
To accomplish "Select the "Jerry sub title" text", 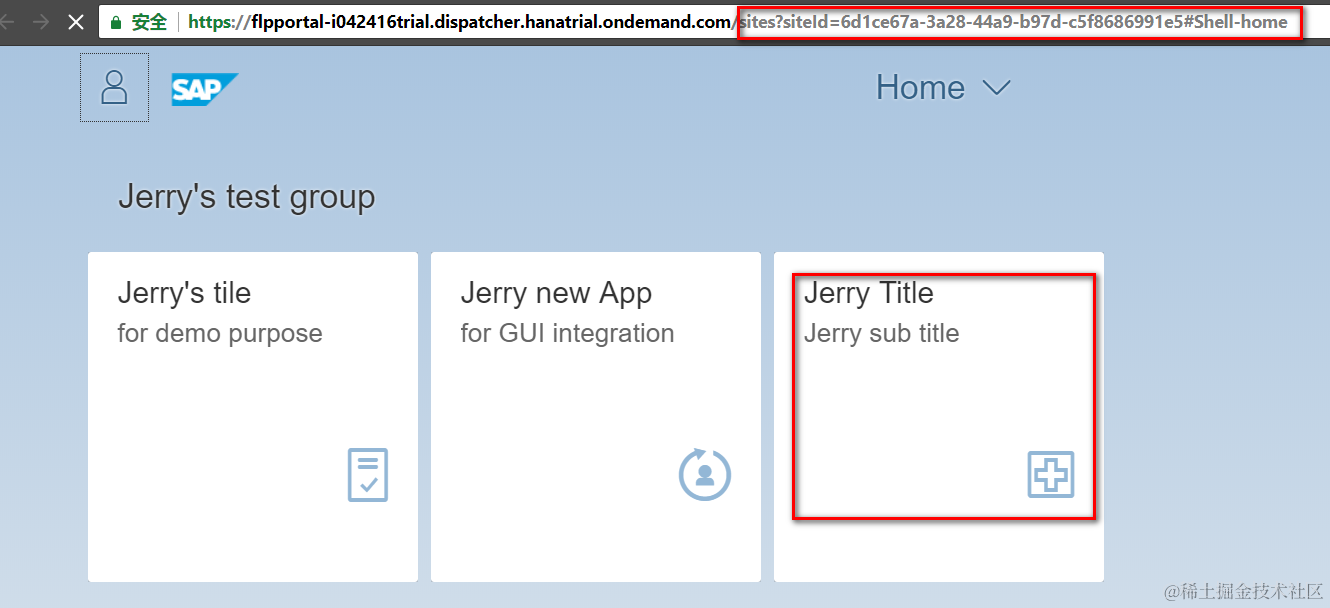I will 882,333.
